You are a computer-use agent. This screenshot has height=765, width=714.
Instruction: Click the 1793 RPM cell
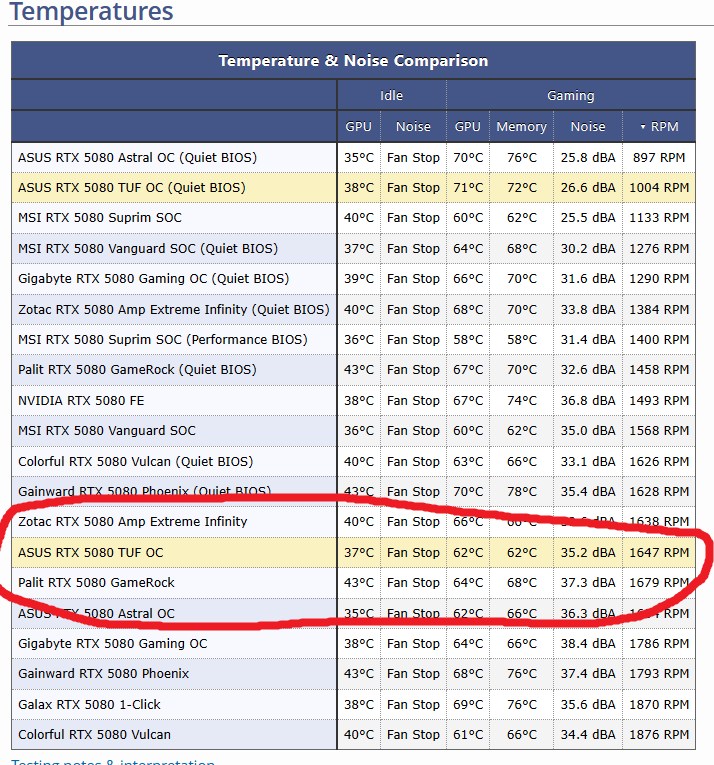pos(659,674)
